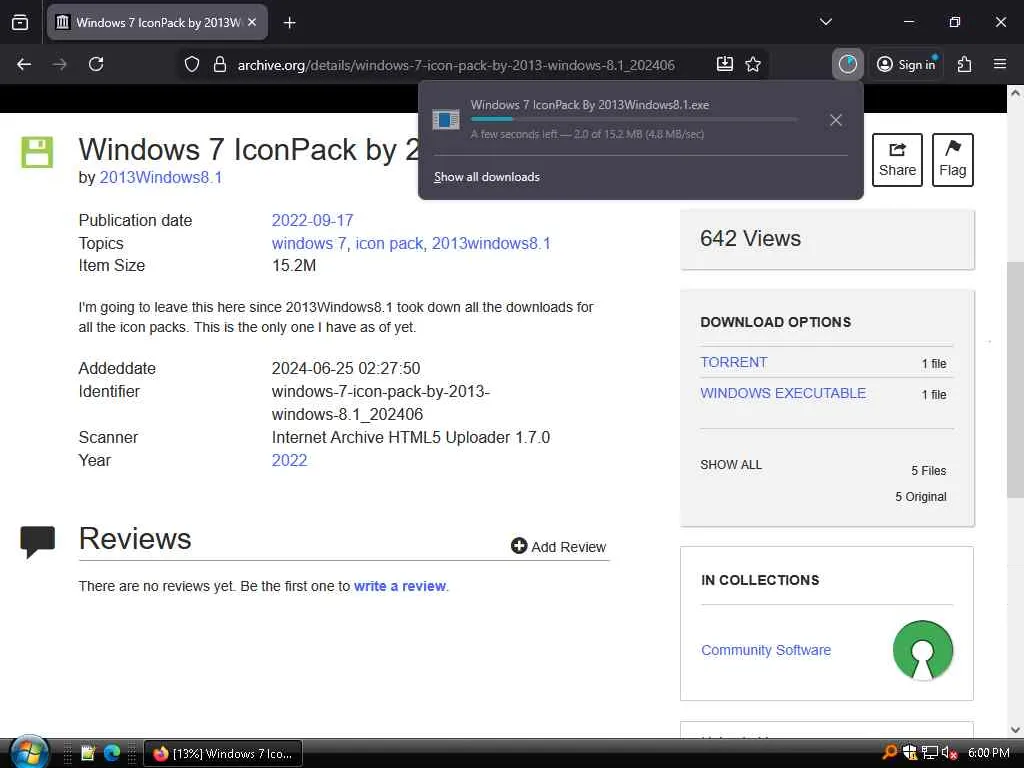The image size is (1024, 768).
Task: Click the Year 2022 link
Action: coord(289,460)
